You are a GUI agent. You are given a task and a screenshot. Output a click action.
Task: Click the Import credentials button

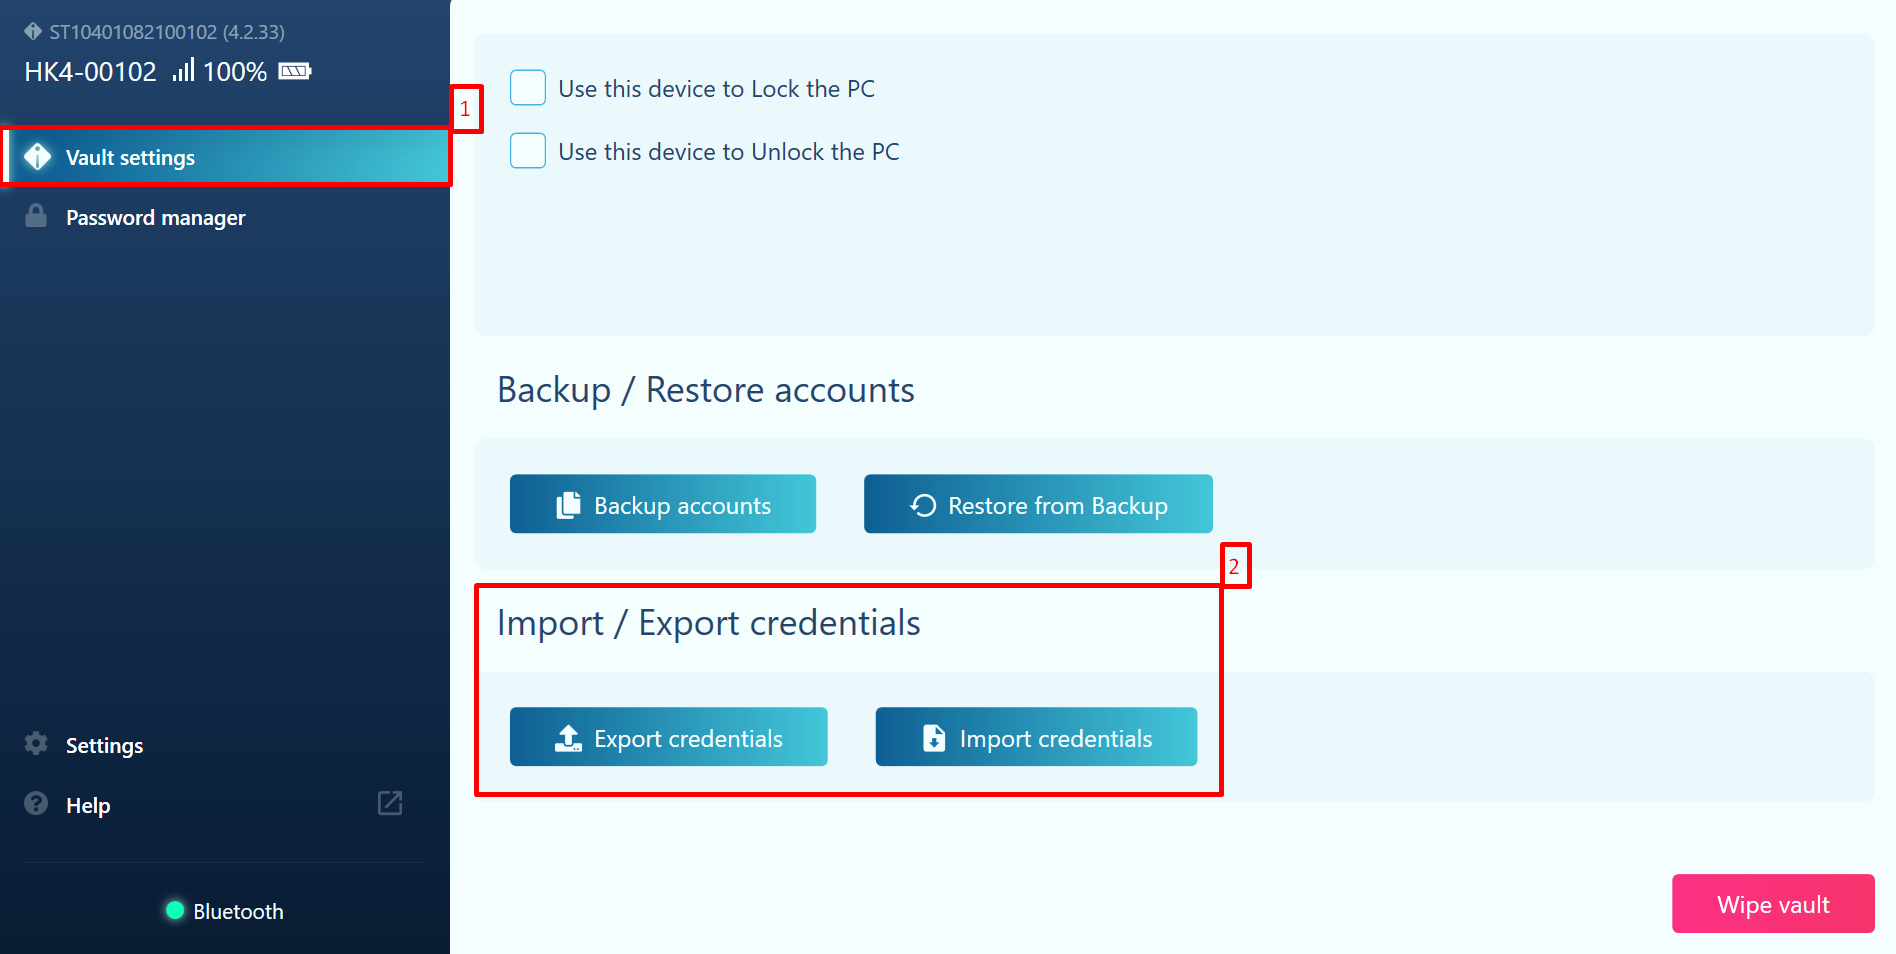tap(1036, 737)
